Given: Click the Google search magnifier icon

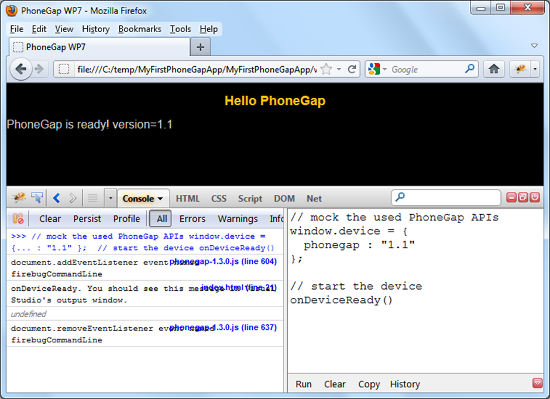Looking at the screenshot, I should [x=470, y=68].
